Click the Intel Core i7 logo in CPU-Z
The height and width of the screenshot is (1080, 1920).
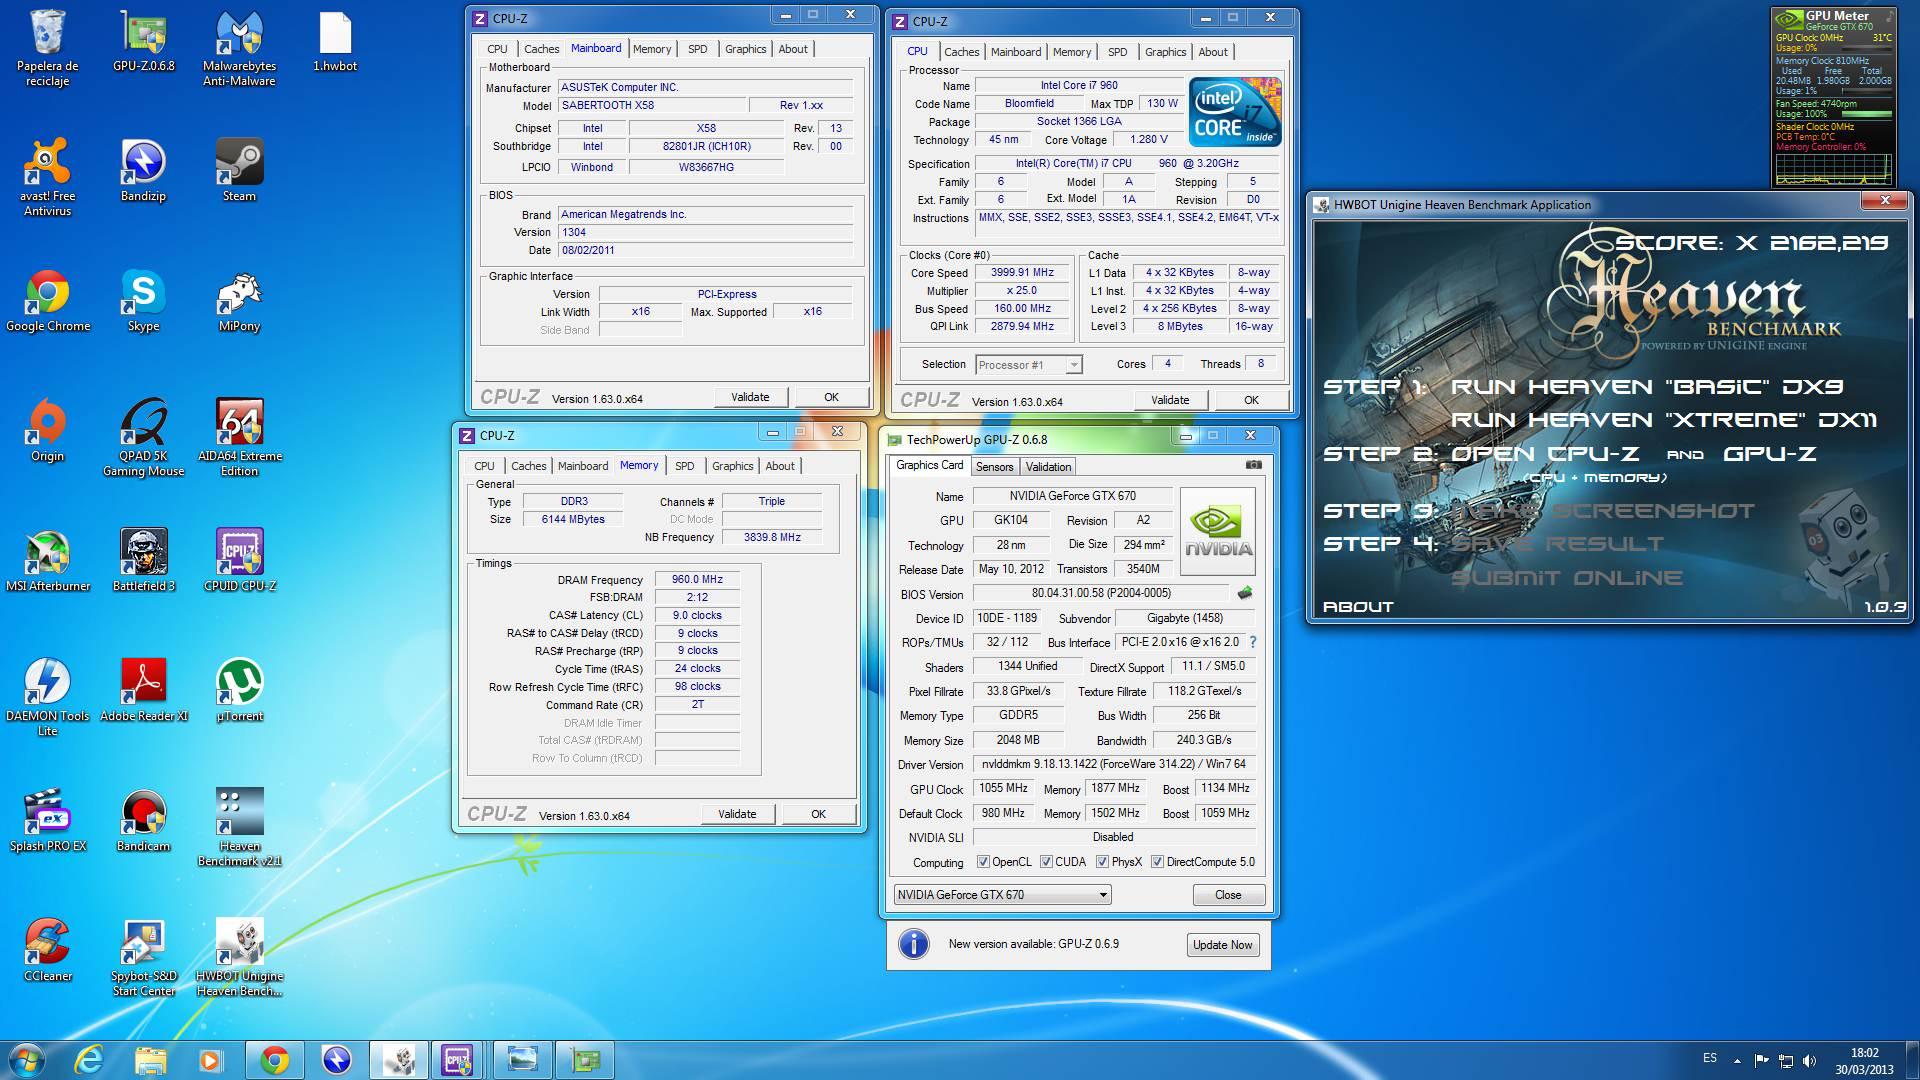coord(1235,112)
